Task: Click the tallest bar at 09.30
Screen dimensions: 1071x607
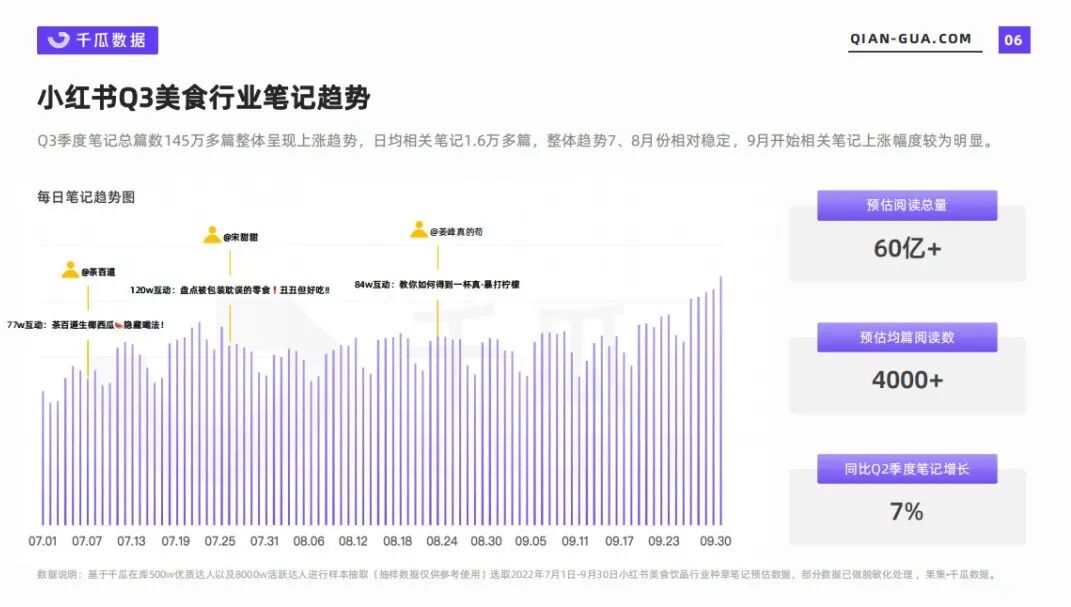Action: (x=721, y=401)
